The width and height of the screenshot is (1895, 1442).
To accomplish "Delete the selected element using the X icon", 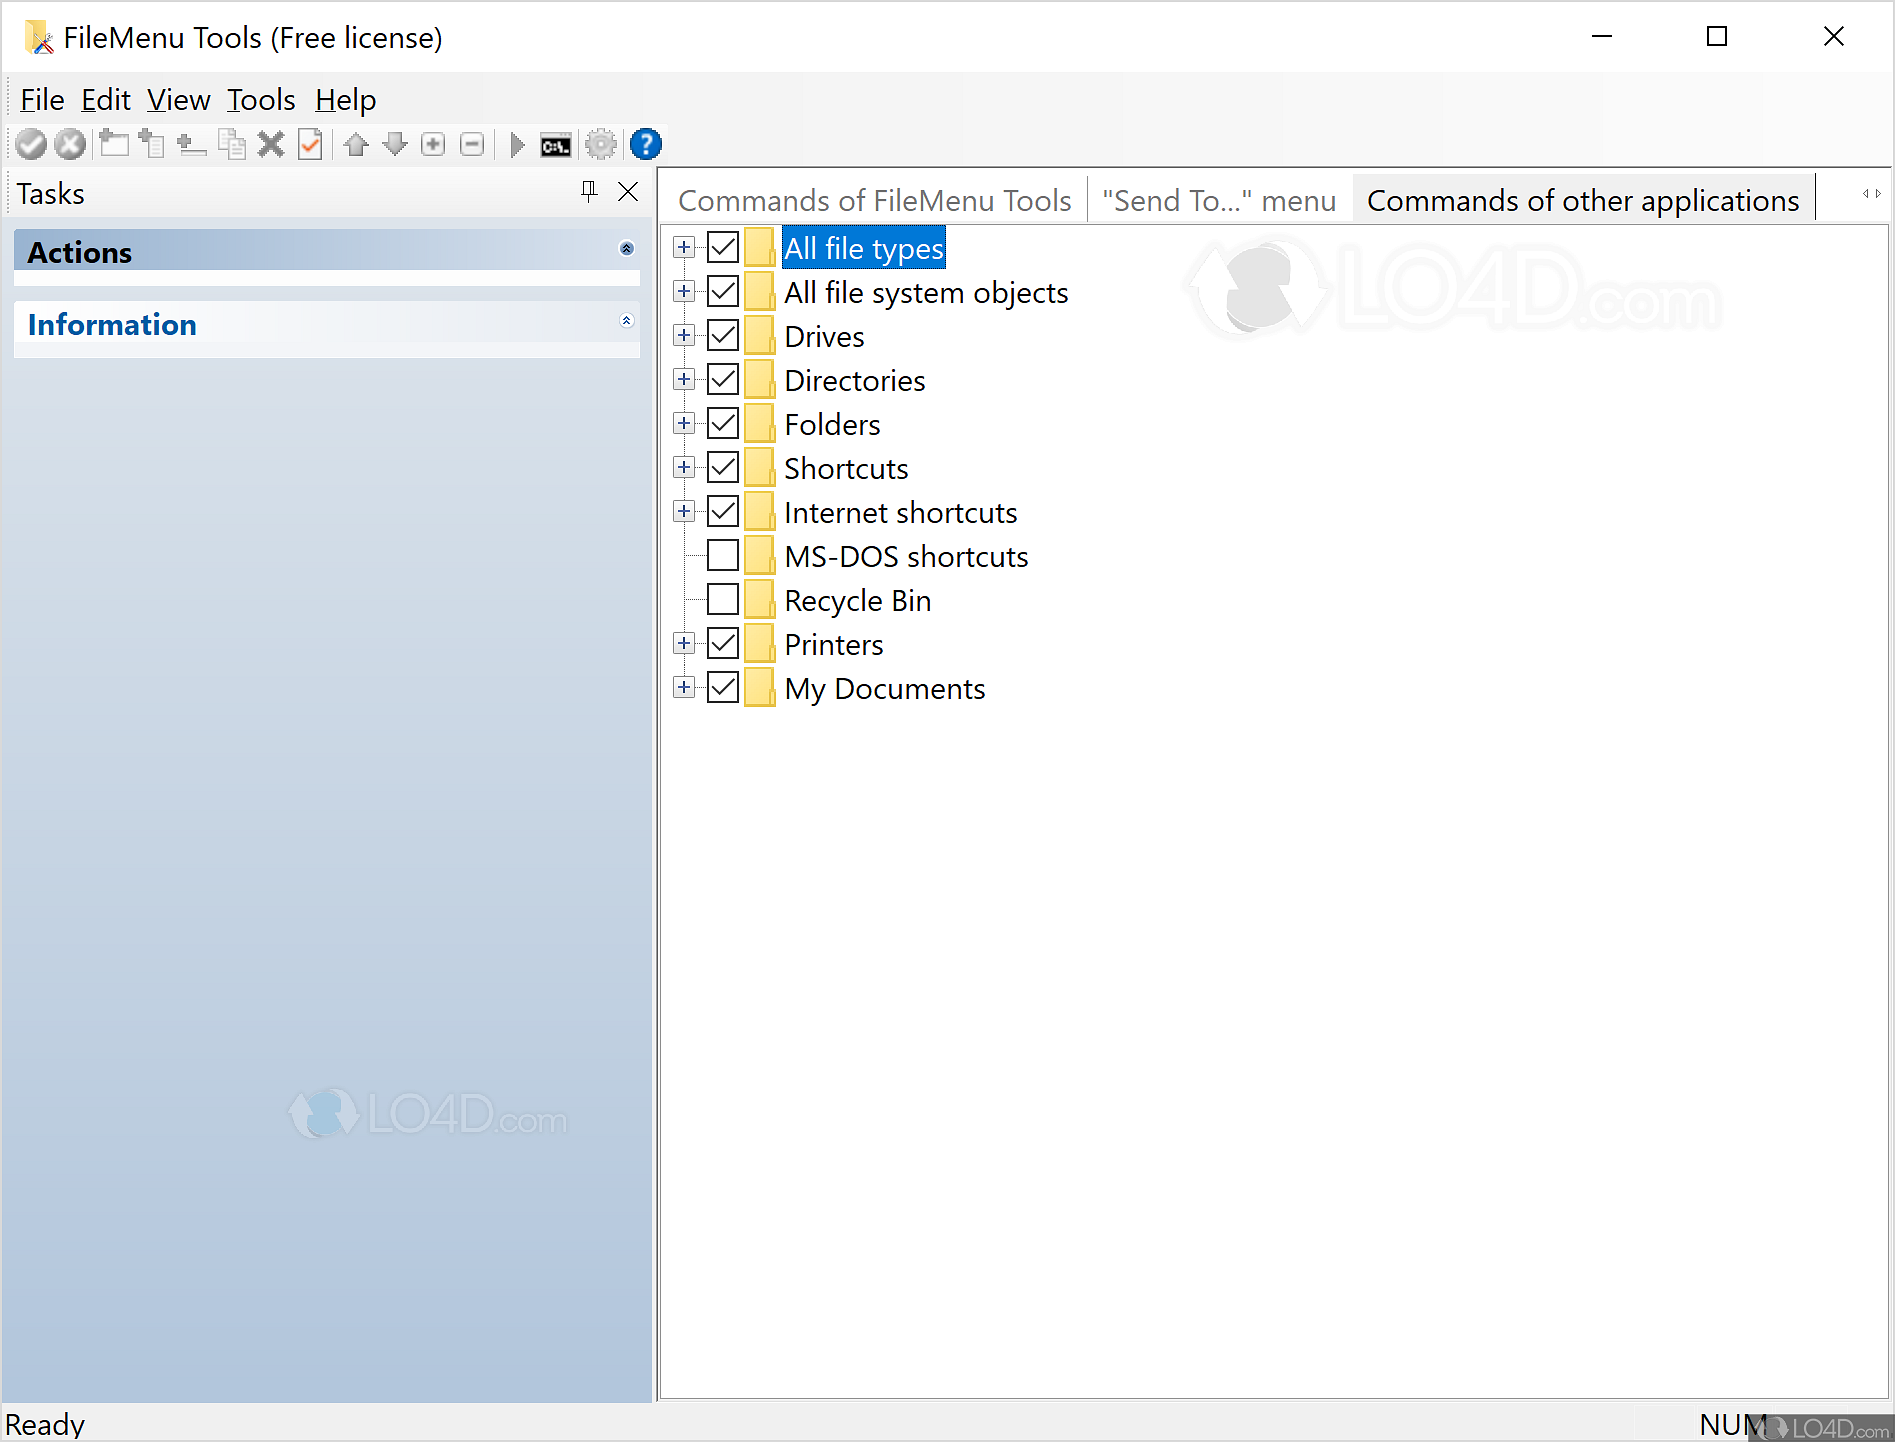I will (x=271, y=144).
